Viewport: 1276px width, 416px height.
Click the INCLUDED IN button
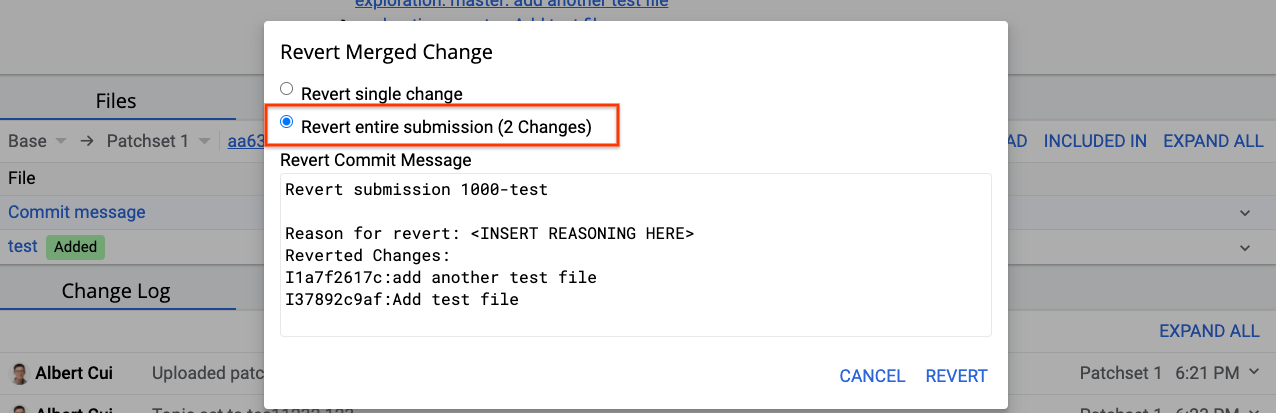tap(1095, 141)
